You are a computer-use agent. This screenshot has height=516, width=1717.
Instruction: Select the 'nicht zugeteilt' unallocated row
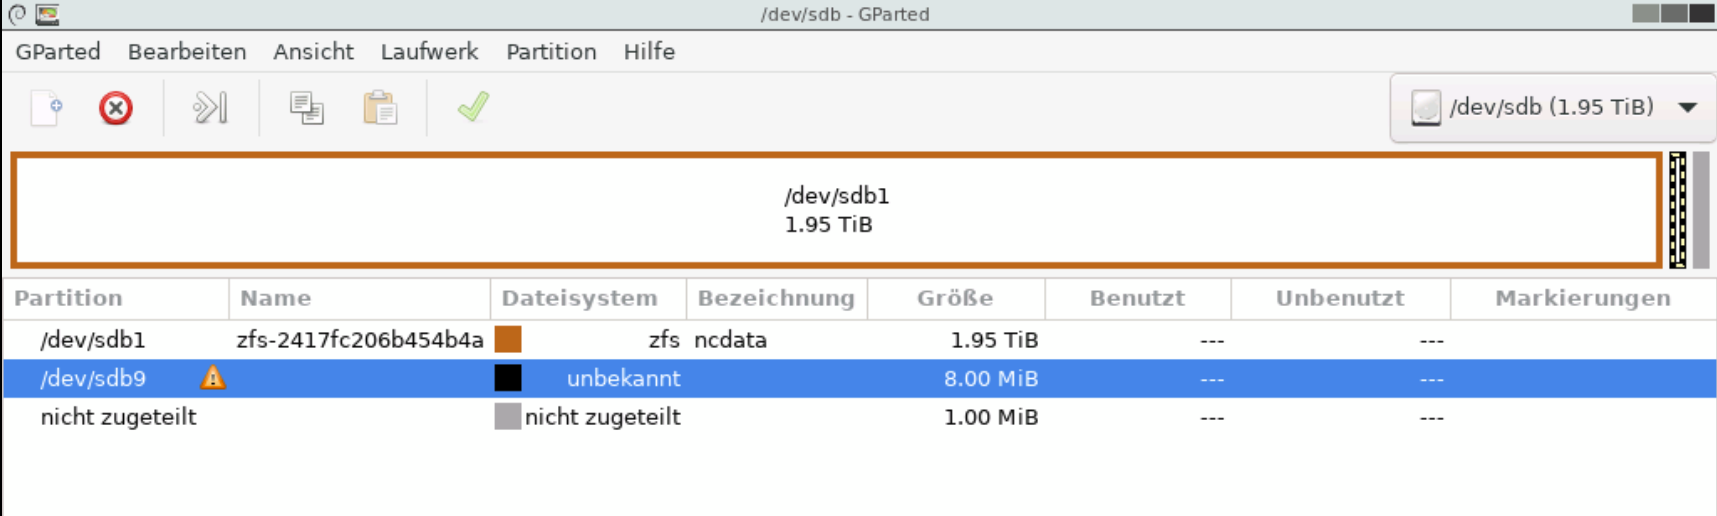click(118, 417)
